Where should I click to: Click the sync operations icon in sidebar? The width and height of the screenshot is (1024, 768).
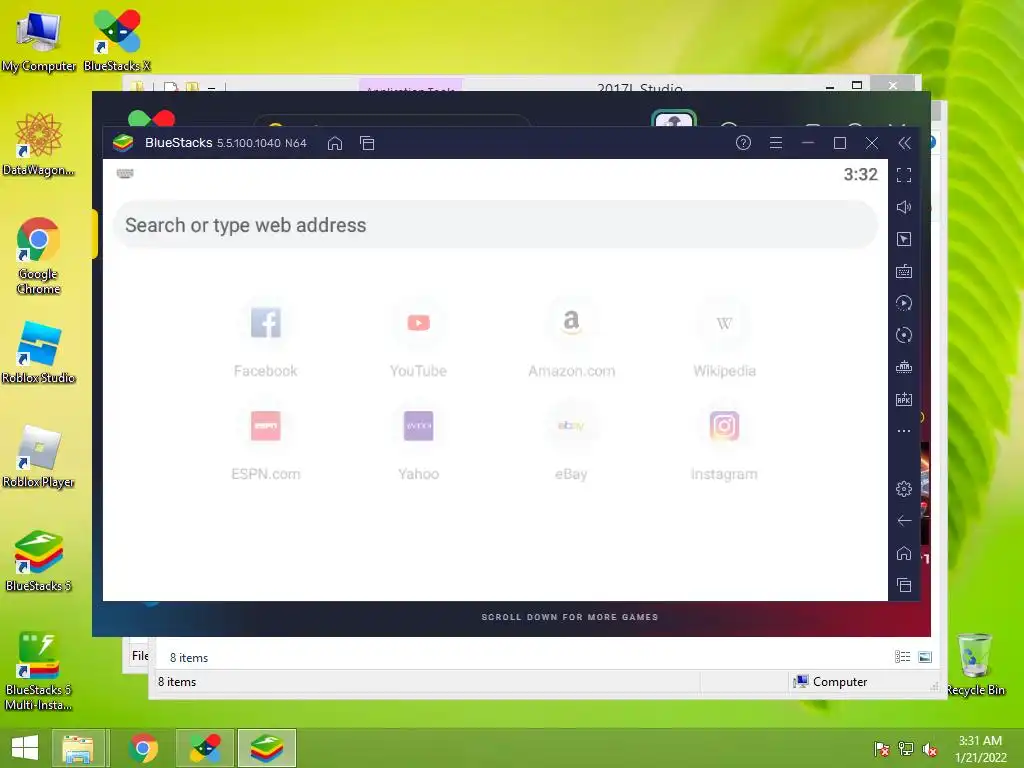pos(904,303)
